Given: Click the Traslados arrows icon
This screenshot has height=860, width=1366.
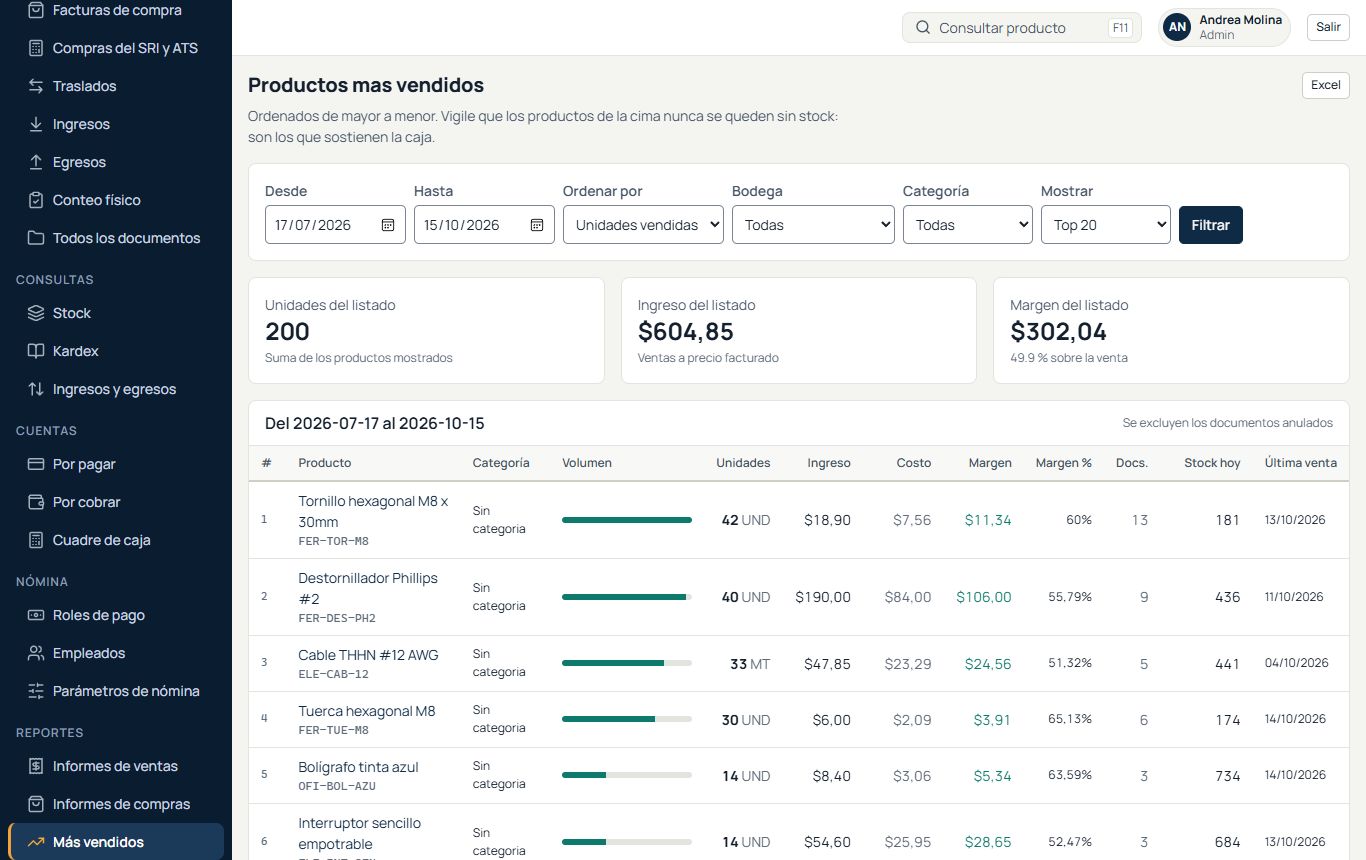Looking at the screenshot, I should (36, 86).
